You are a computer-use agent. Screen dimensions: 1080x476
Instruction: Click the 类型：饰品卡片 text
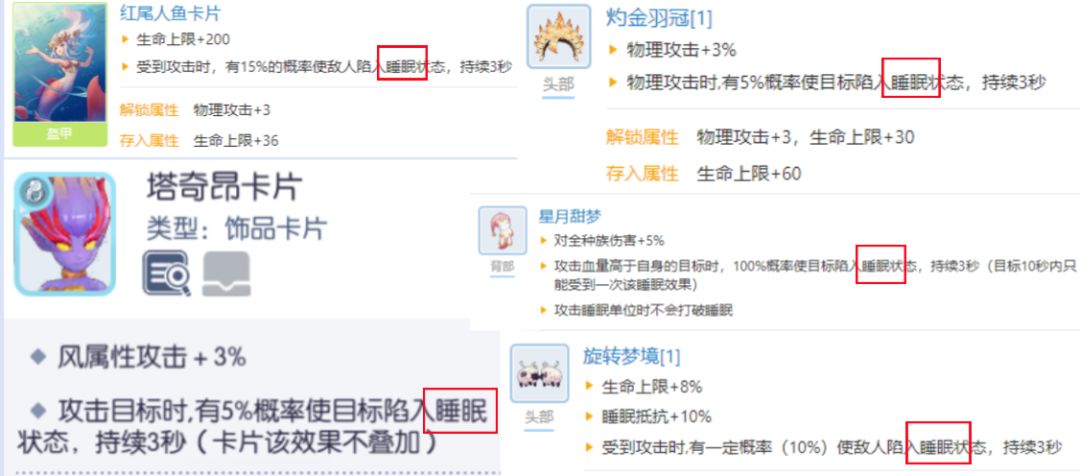236,227
